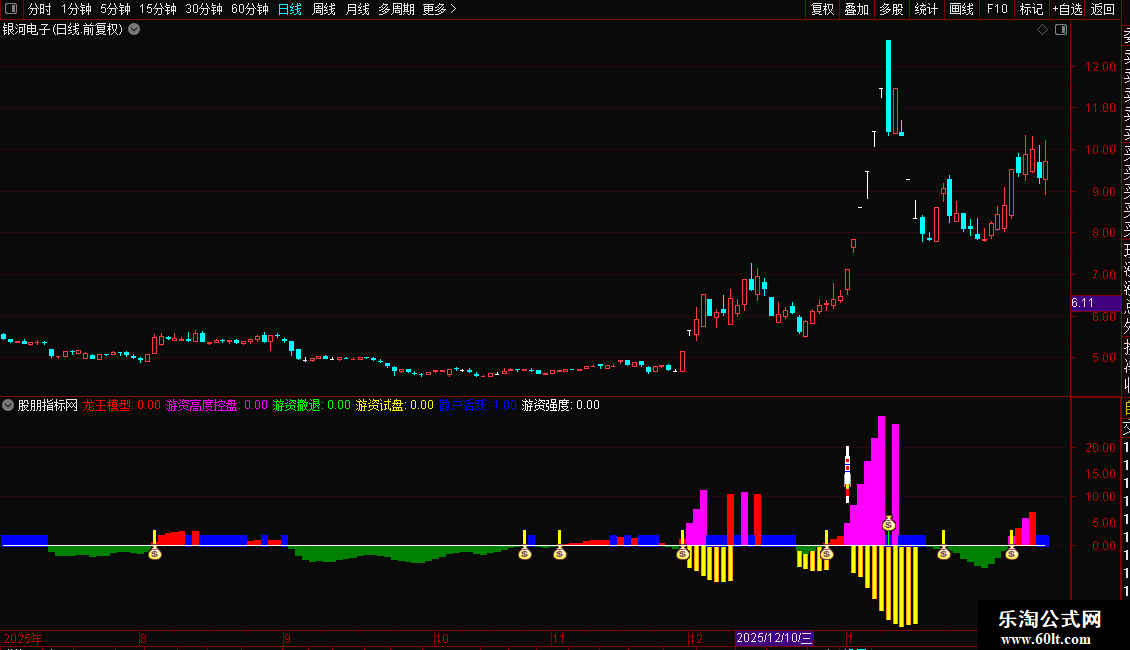The width and height of the screenshot is (1130, 650).
Task: Switch to 月线 monthly chart
Action: [357, 9]
